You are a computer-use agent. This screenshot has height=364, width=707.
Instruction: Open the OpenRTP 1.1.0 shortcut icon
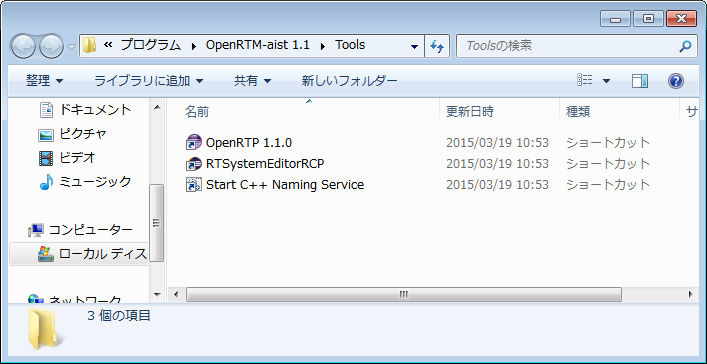click(194, 143)
